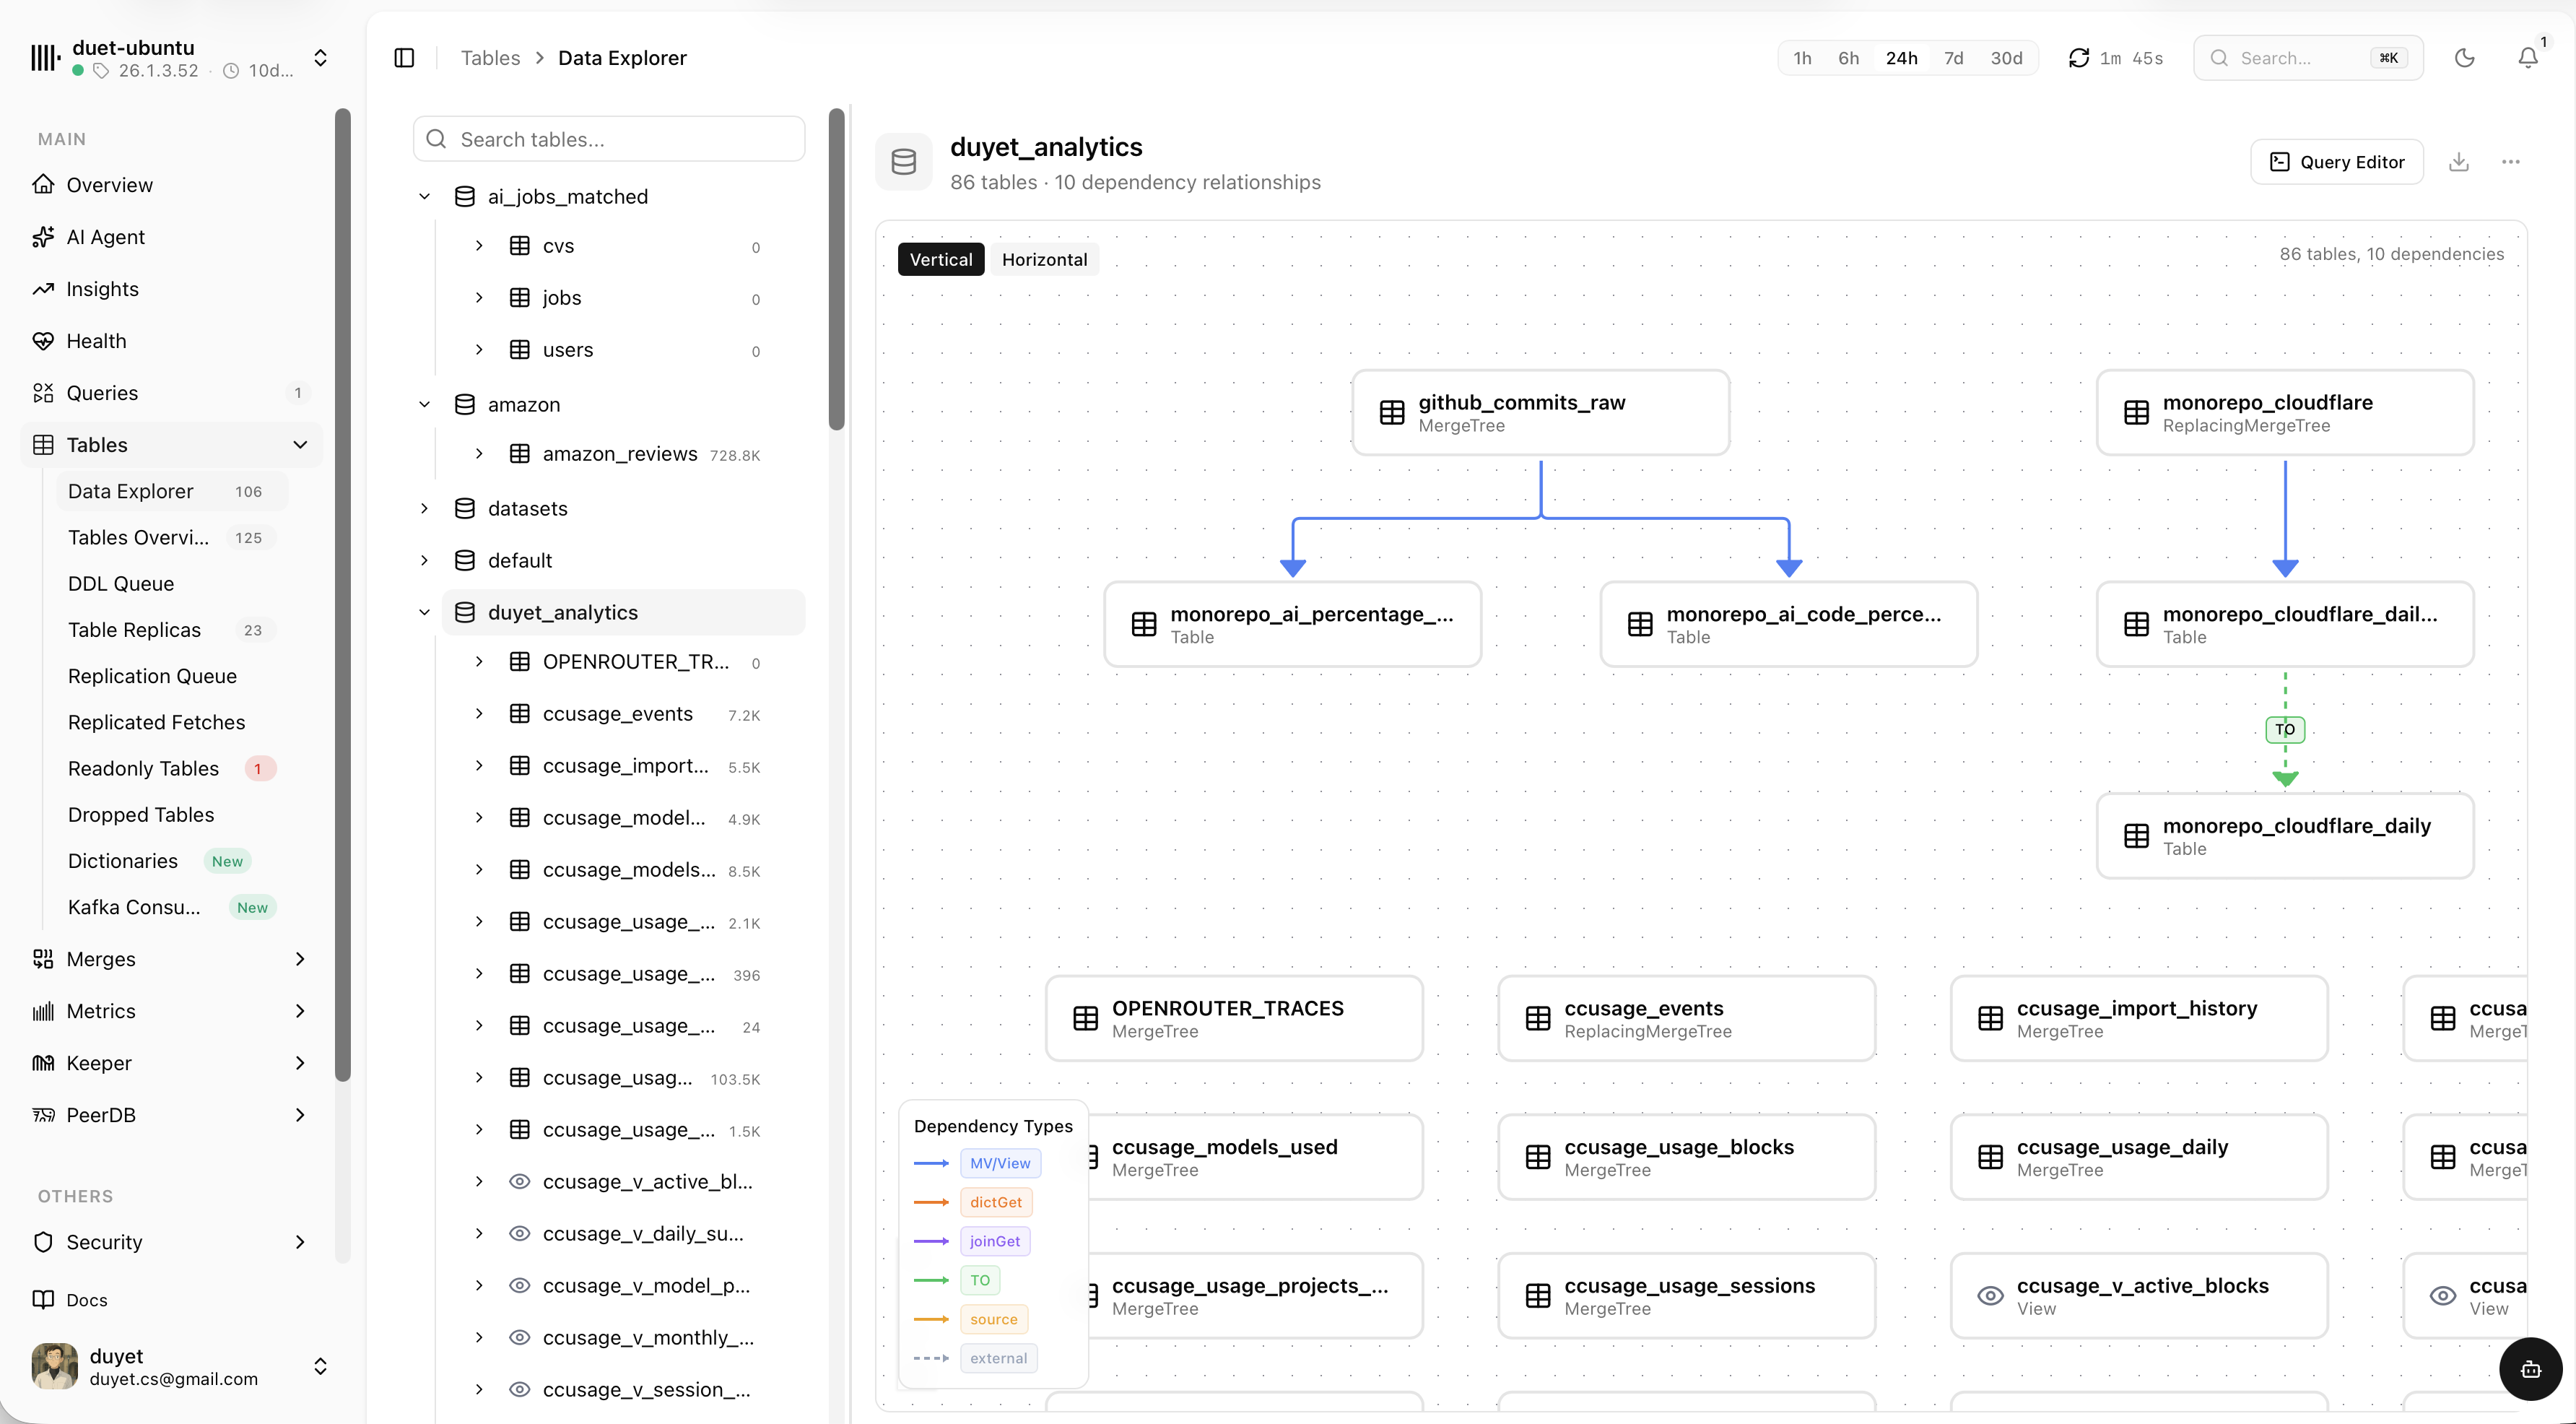
Task: Select the monorepo_cloudflare node
Action: pos(2284,413)
